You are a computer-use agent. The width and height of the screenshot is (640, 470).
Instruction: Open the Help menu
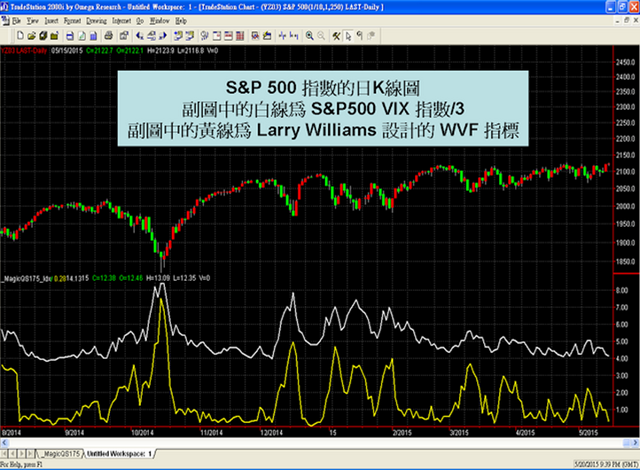pos(181,20)
